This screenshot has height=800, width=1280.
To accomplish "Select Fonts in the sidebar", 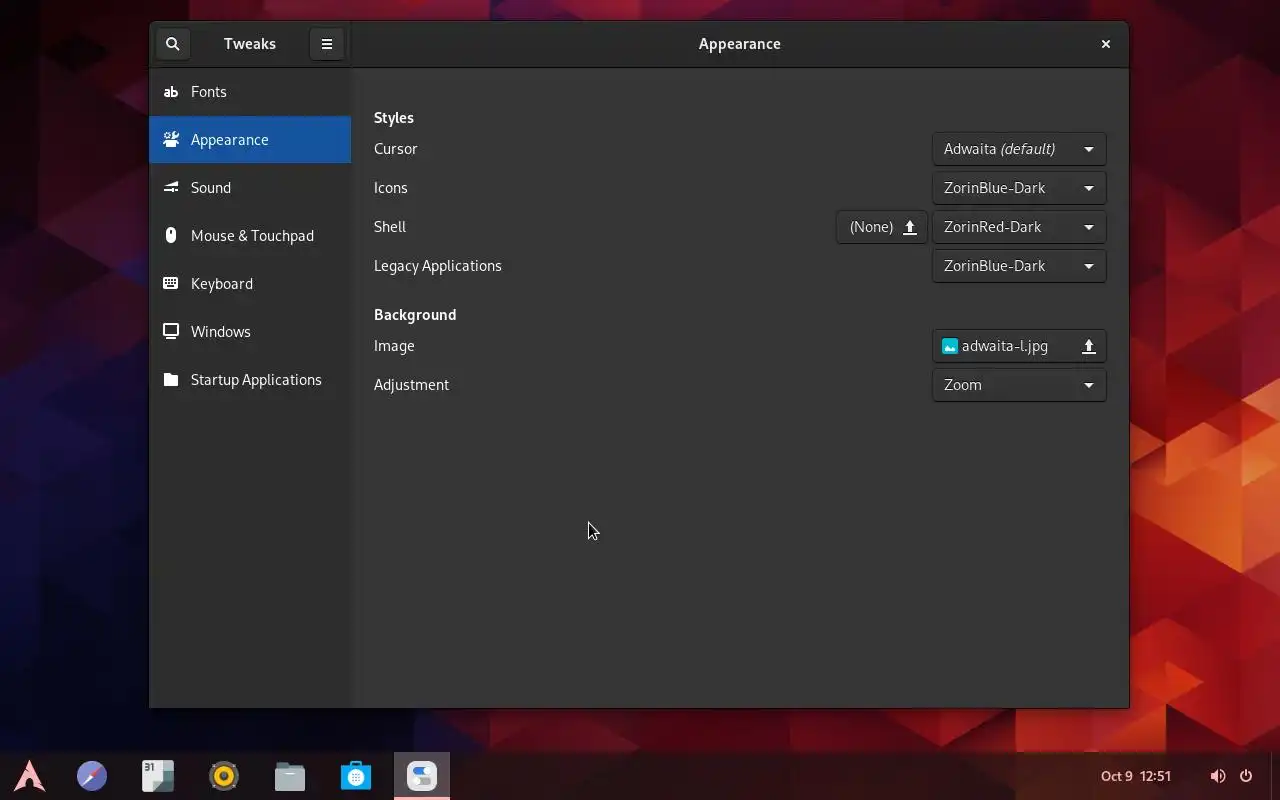I will click(250, 92).
